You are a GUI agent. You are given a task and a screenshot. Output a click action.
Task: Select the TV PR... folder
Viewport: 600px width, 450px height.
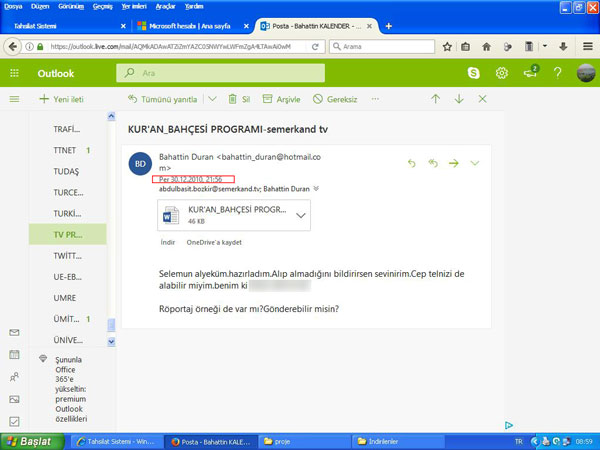(x=68, y=235)
